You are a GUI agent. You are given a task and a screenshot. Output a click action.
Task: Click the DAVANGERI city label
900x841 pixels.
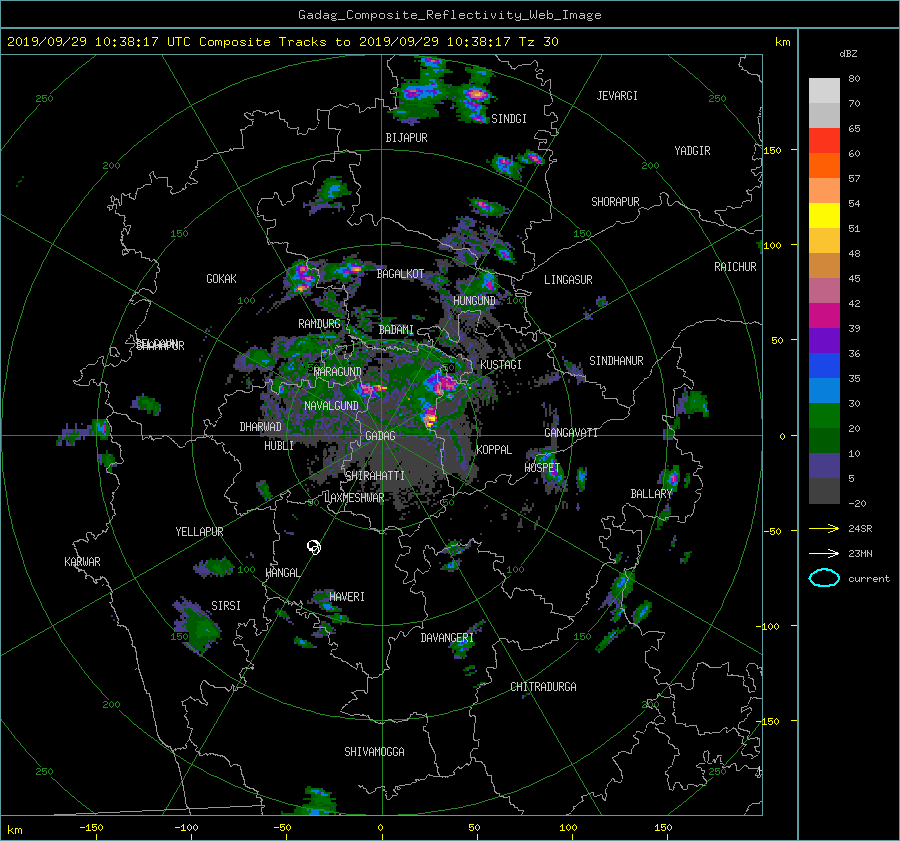(x=447, y=638)
